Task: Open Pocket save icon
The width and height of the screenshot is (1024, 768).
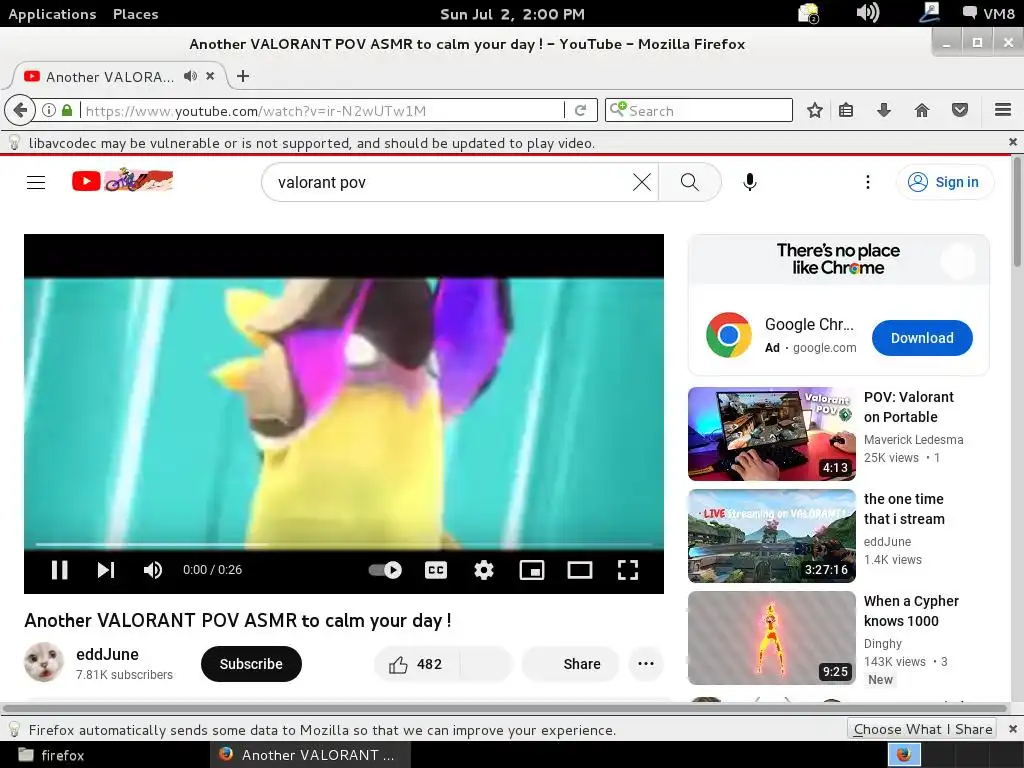Action: click(959, 110)
